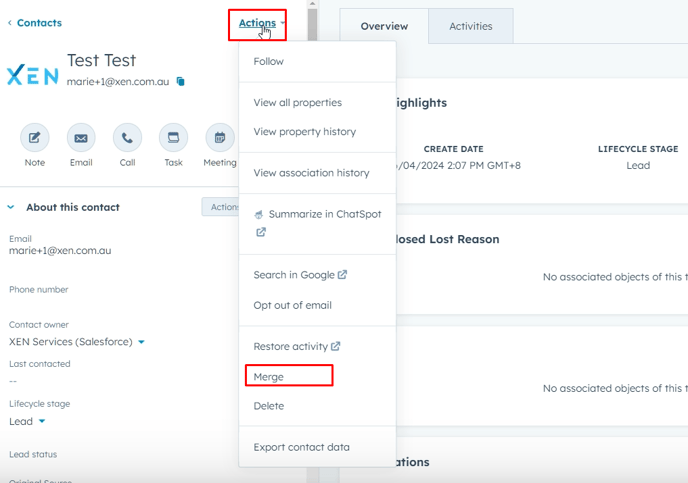Switch to the Activities tab
This screenshot has width=688, height=483.
coord(470,26)
